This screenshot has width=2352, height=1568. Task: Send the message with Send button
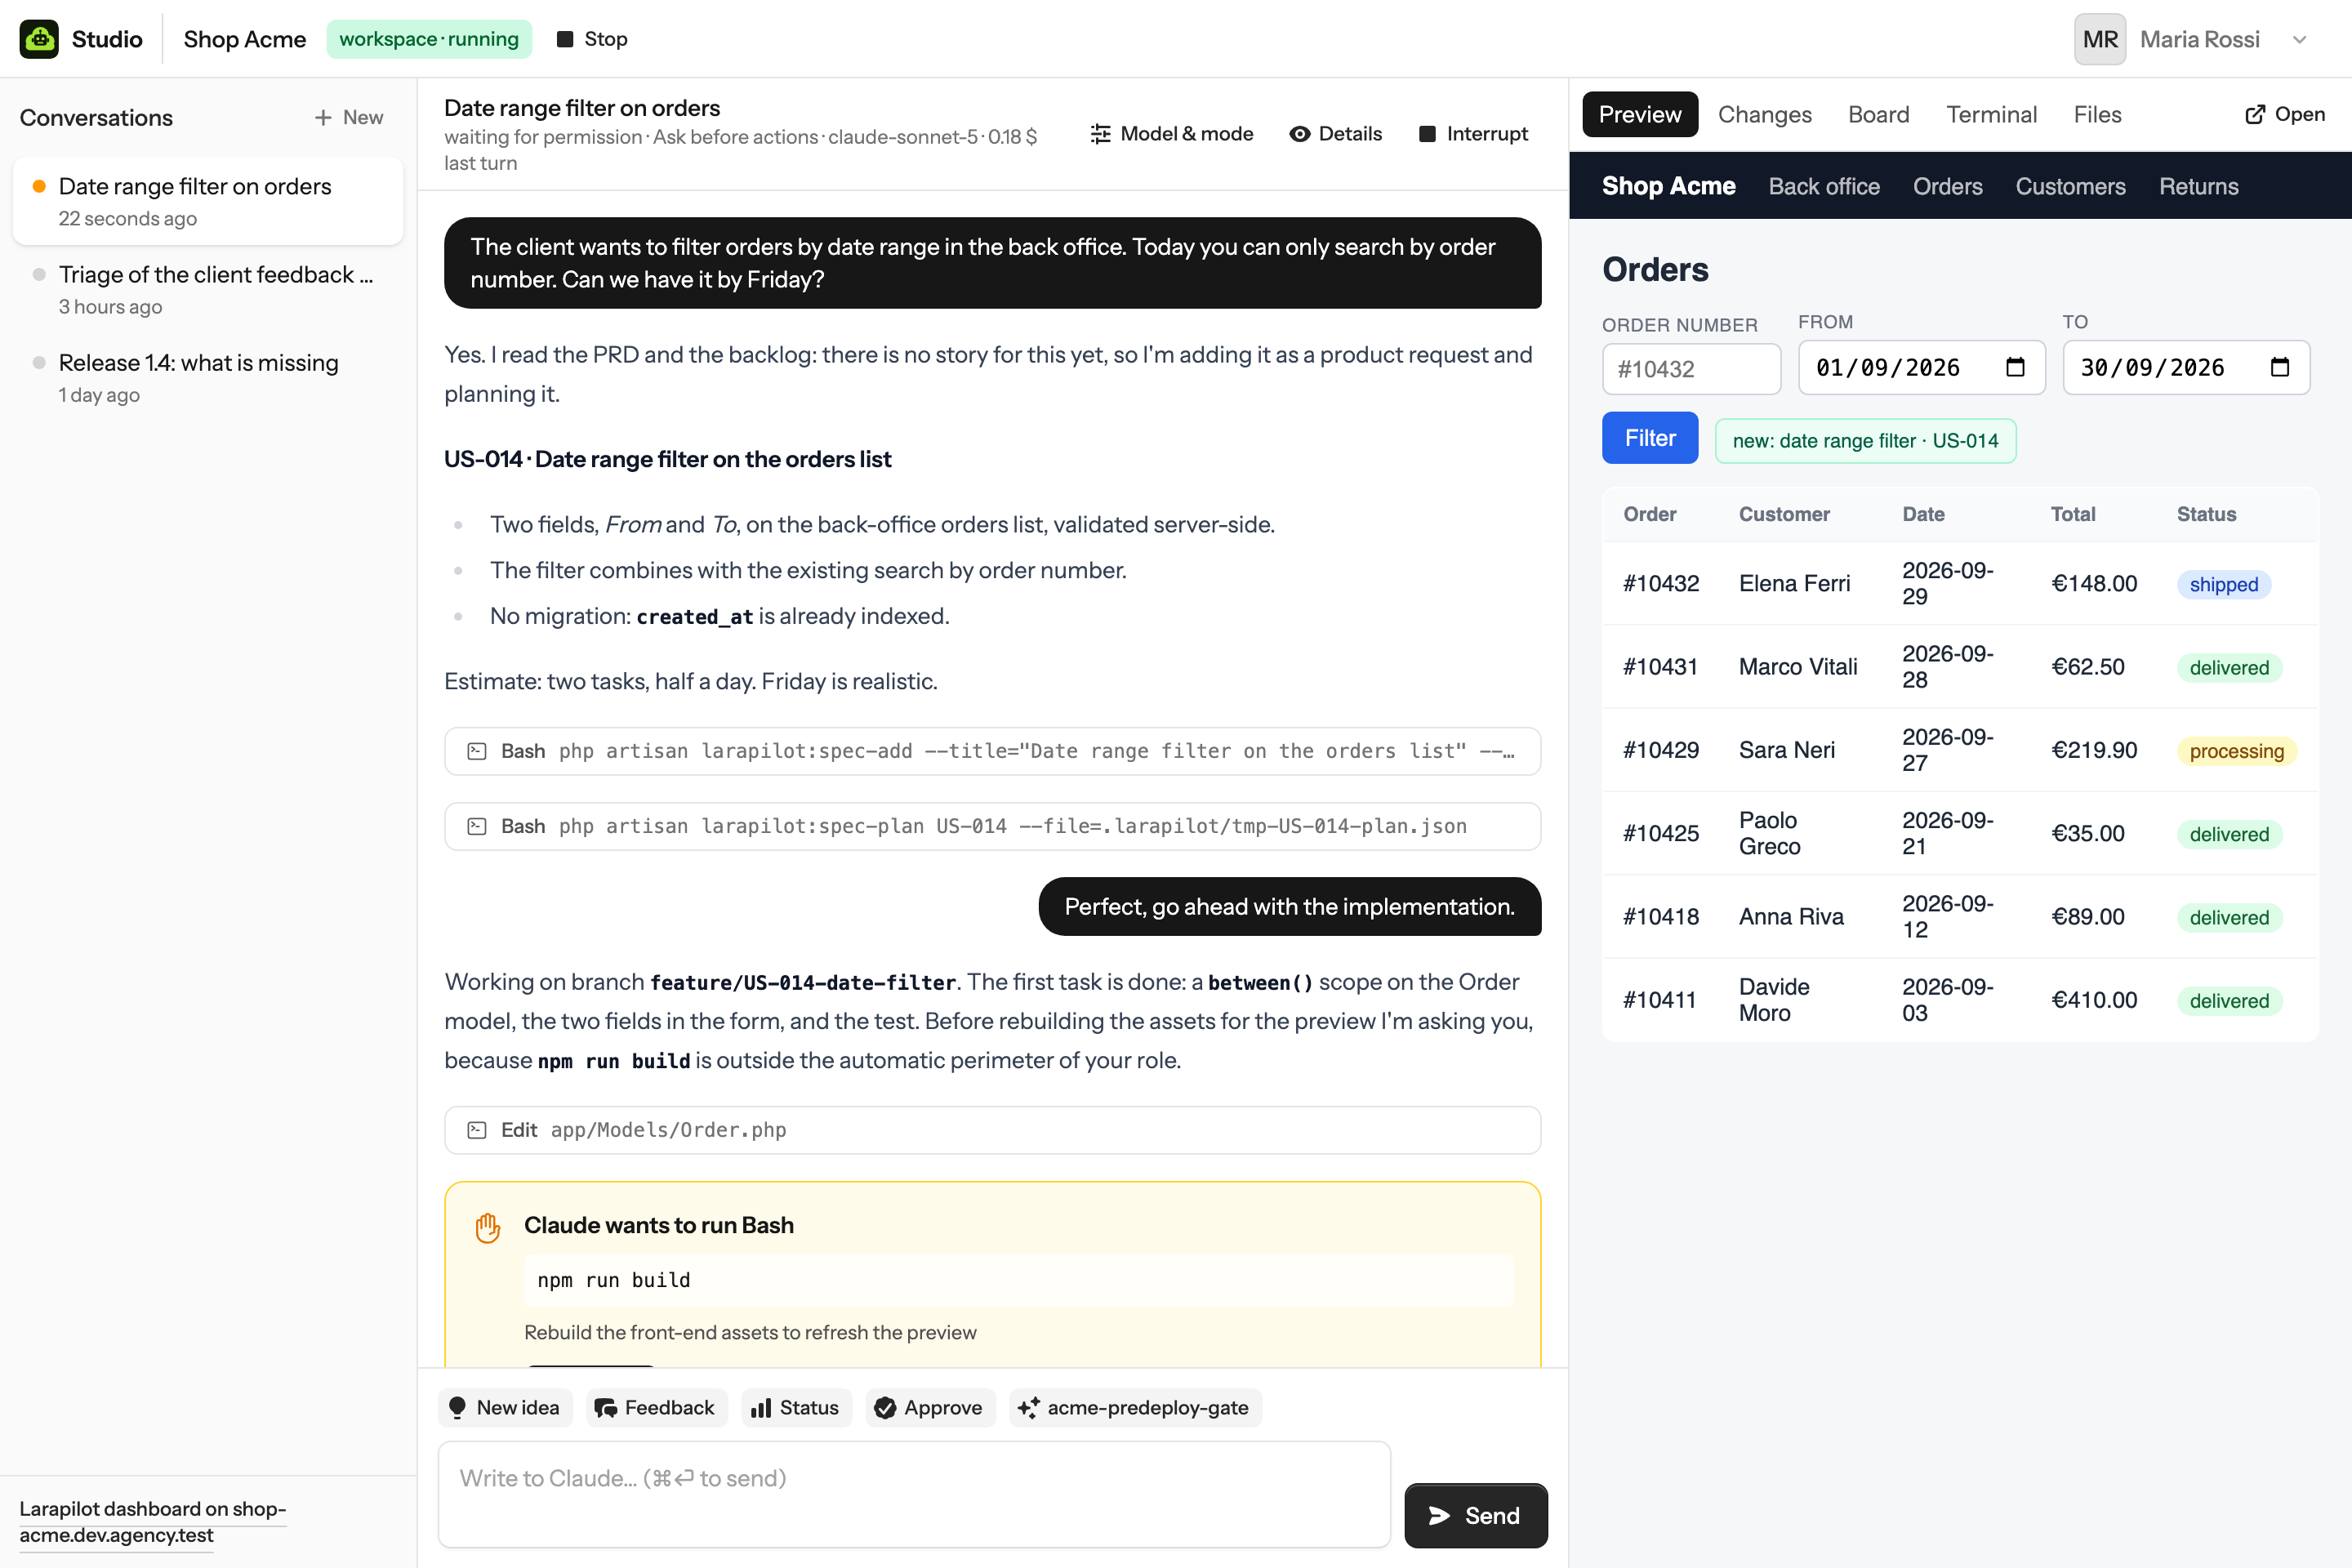pos(1476,1515)
